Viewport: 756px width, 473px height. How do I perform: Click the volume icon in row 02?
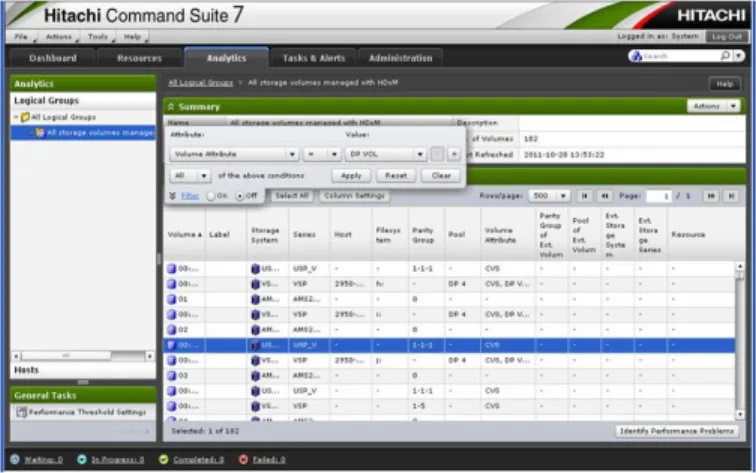click(172, 330)
